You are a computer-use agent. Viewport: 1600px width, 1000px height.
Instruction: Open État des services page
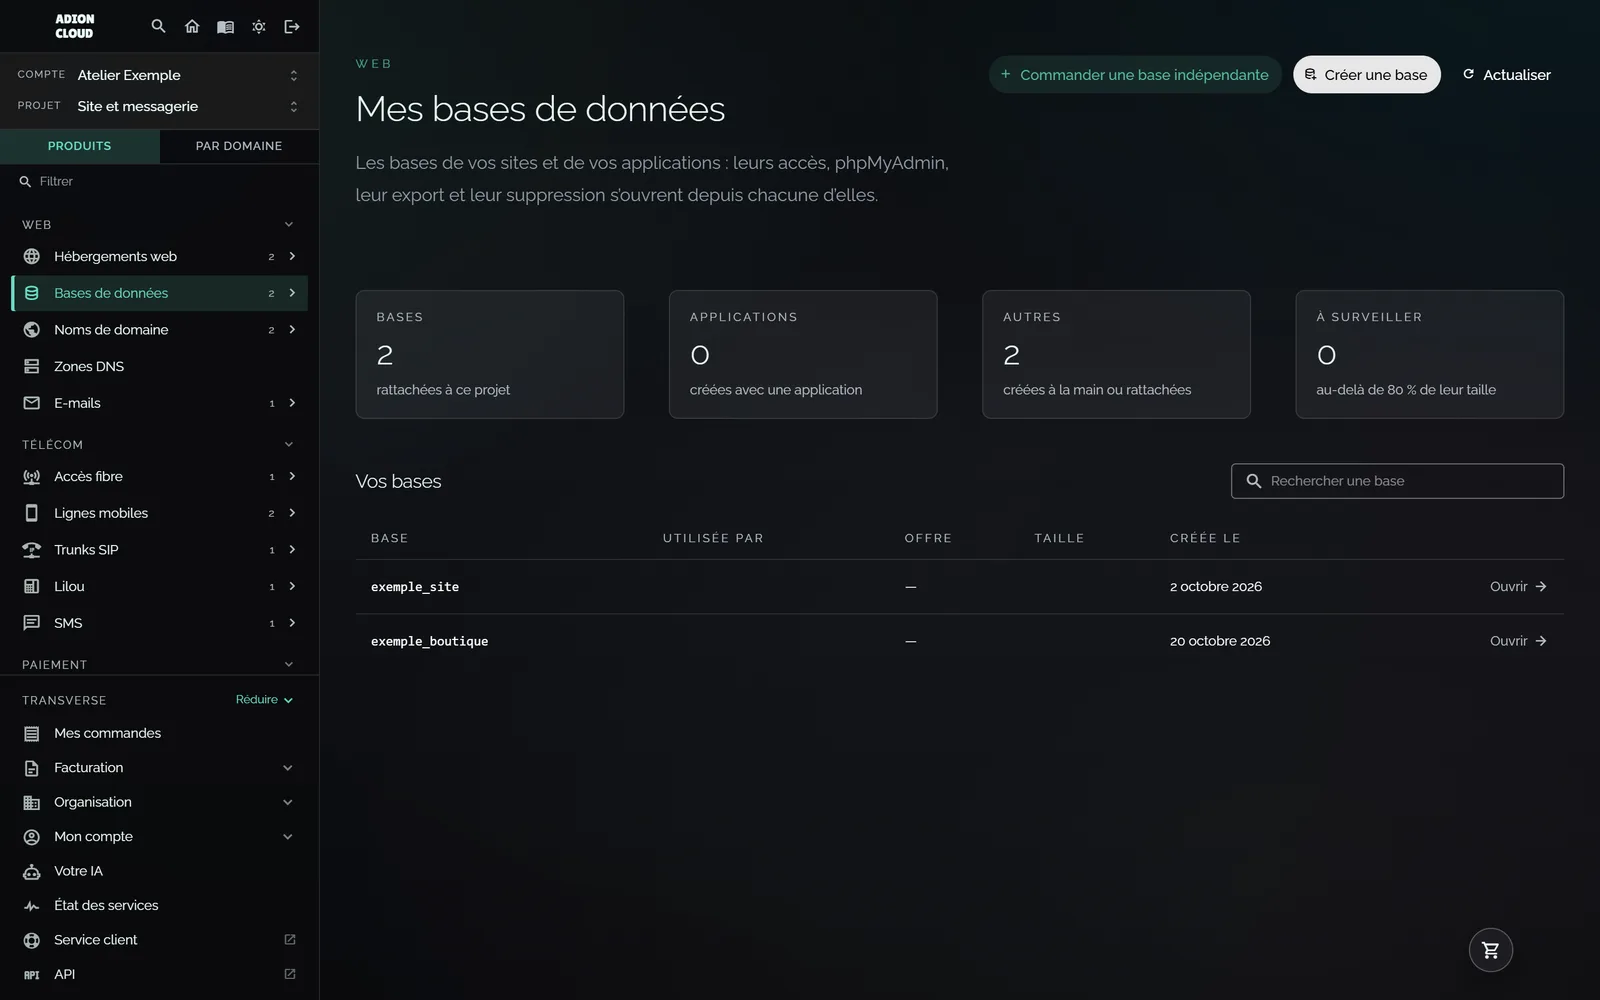(160, 905)
